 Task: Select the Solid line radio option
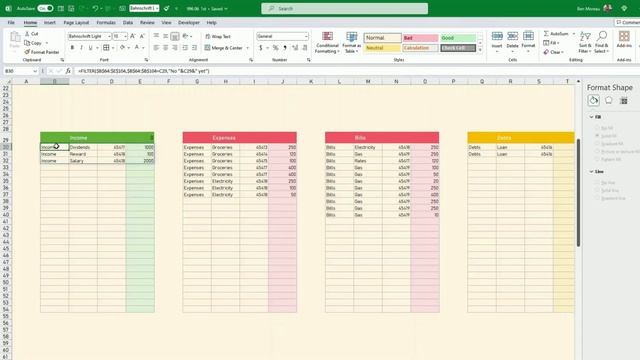[x=597, y=190]
